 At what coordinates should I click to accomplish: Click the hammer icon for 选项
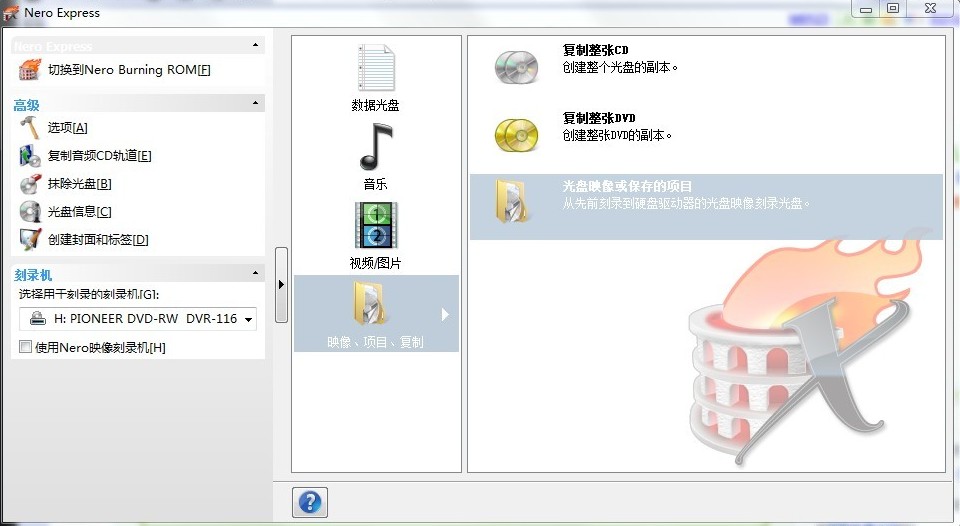point(29,127)
